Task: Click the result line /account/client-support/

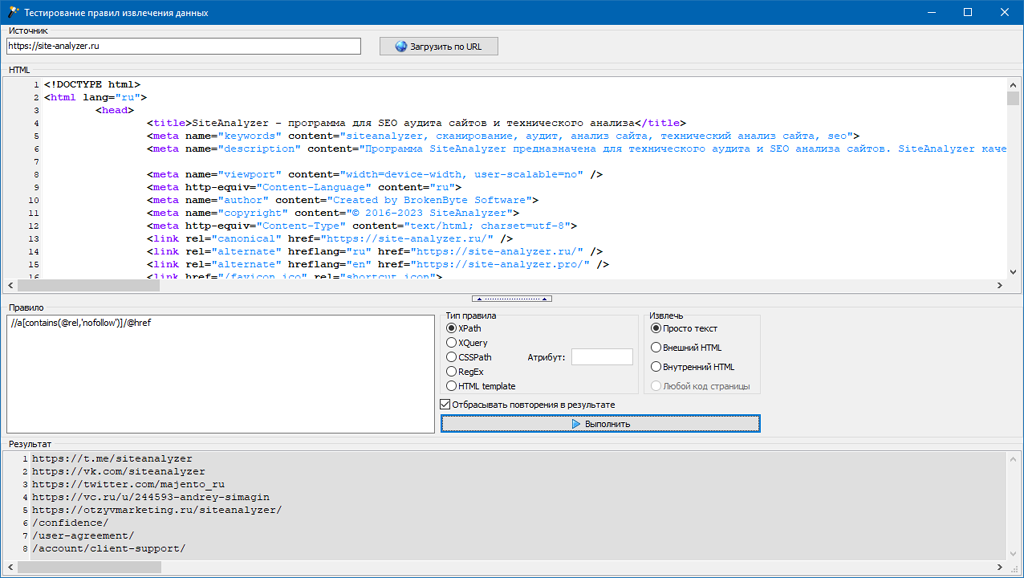Action: coord(109,549)
